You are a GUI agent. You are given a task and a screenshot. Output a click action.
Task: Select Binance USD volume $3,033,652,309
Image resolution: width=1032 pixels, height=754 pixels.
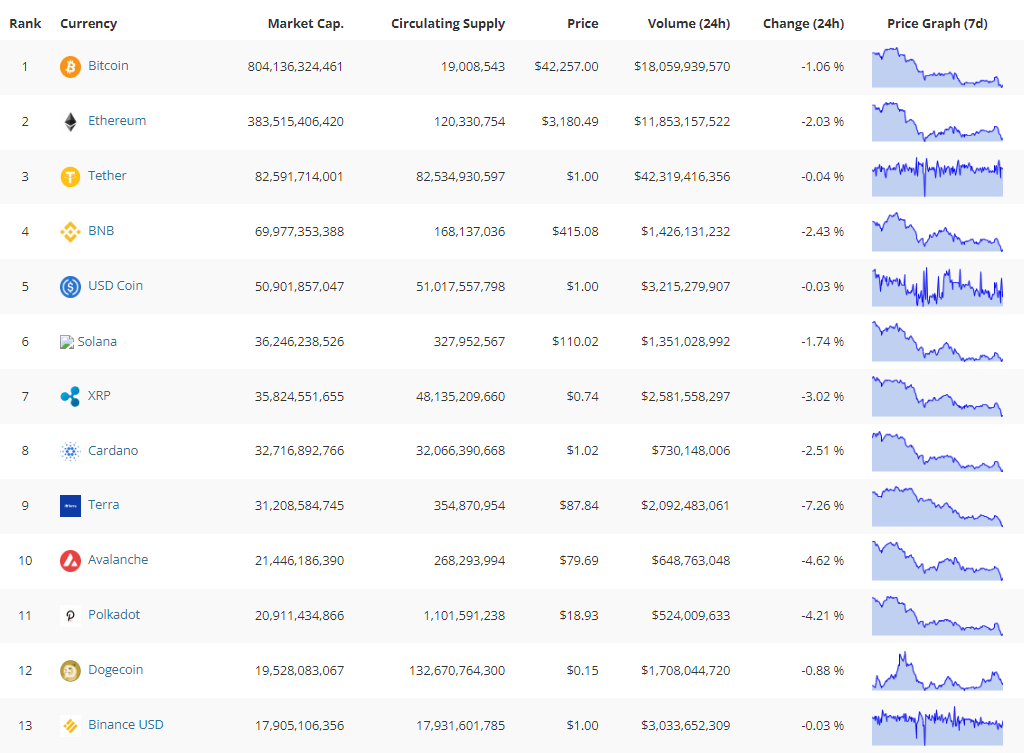(686, 726)
